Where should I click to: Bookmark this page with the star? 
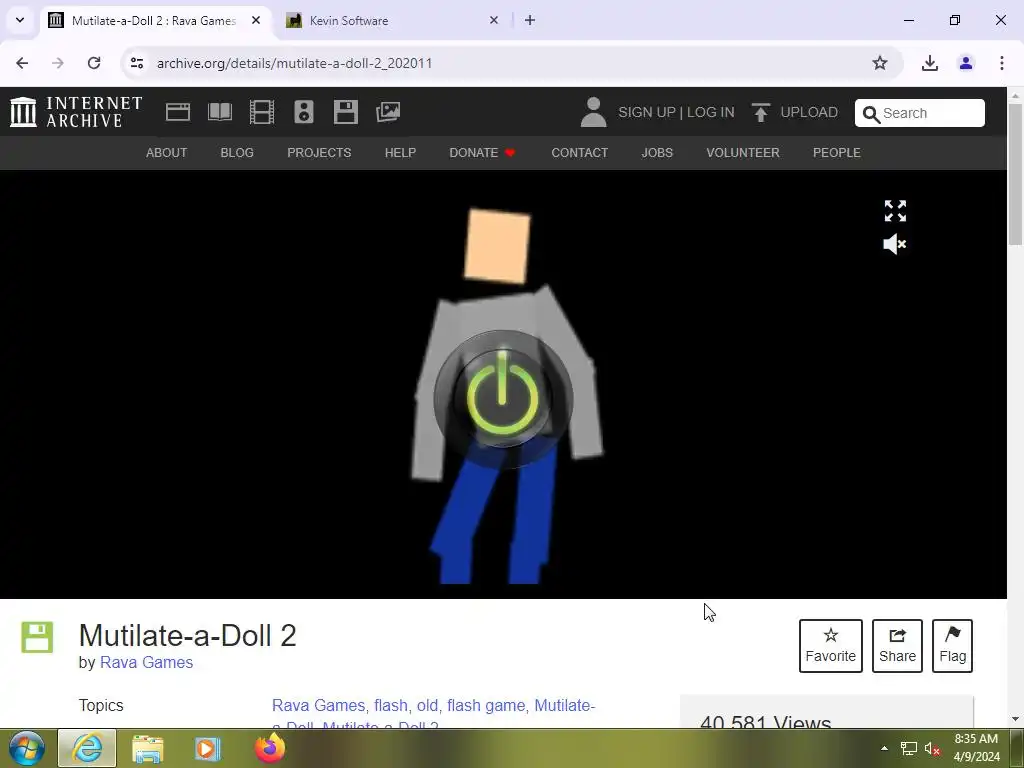pyautogui.click(x=880, y=63)
